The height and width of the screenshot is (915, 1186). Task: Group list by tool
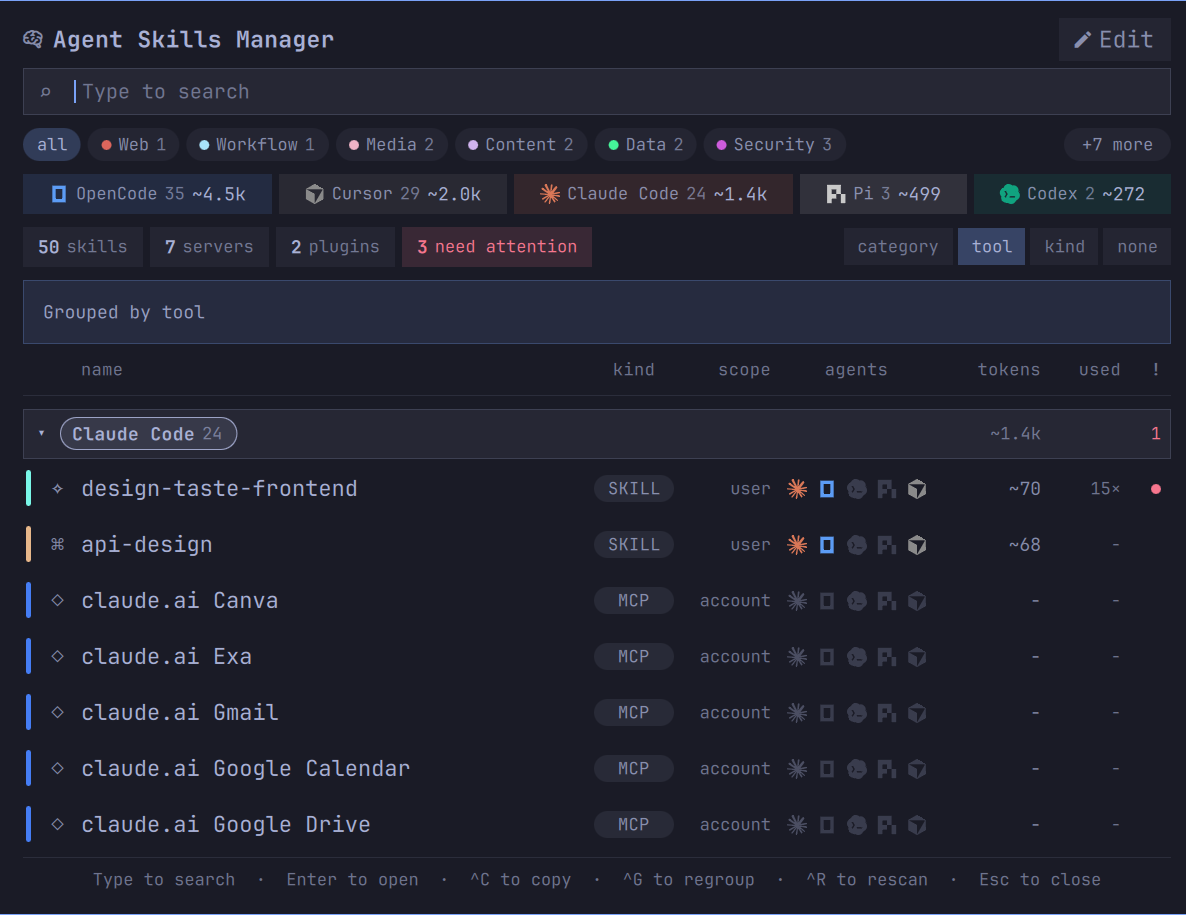coord(992,247)
